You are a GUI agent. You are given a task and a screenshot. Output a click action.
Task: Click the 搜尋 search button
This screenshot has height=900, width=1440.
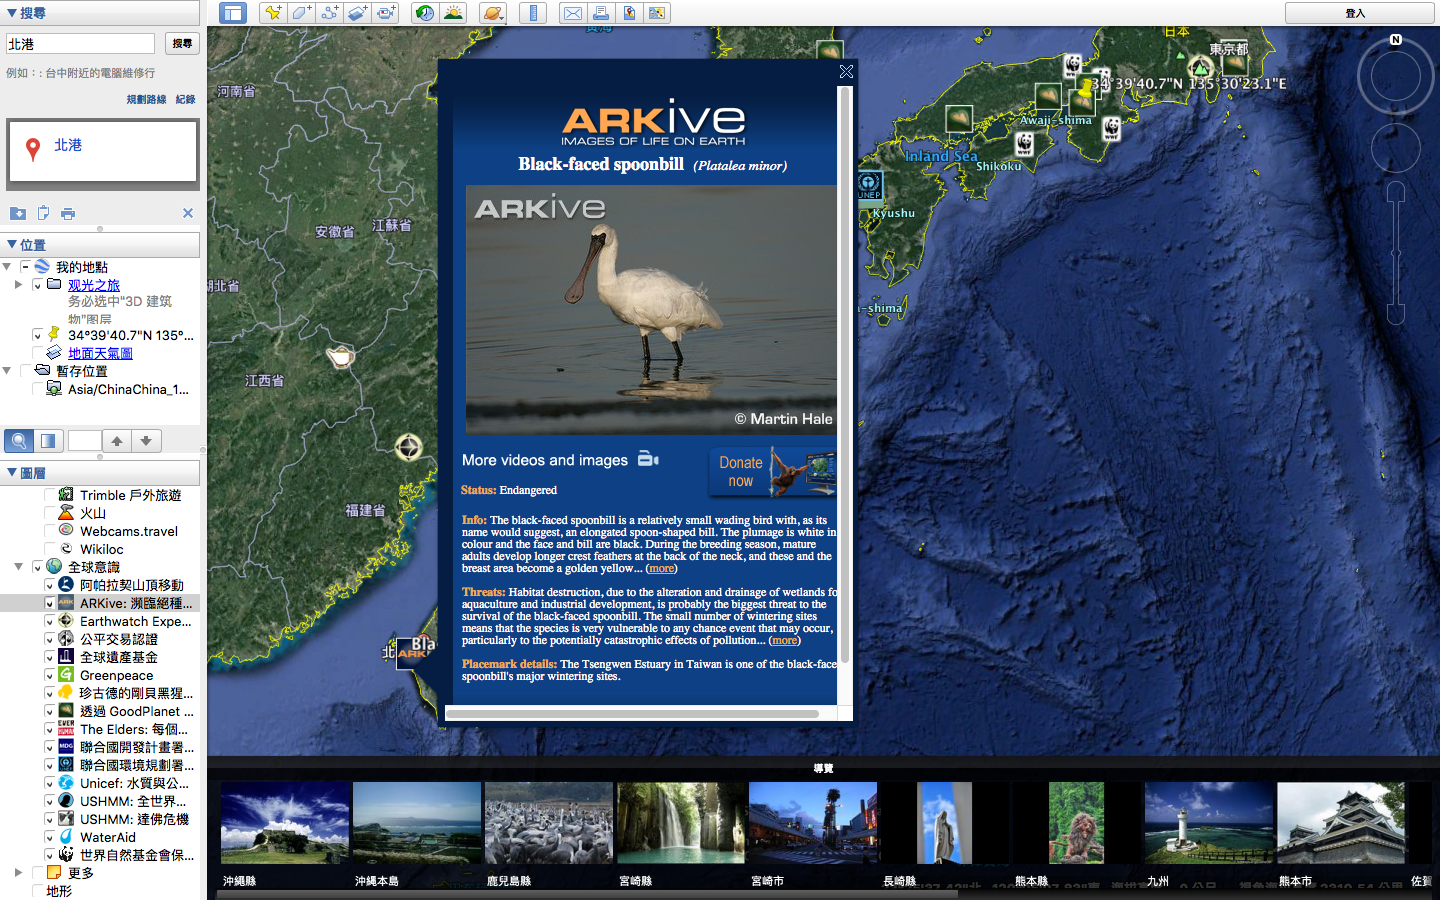coord(182,44)
